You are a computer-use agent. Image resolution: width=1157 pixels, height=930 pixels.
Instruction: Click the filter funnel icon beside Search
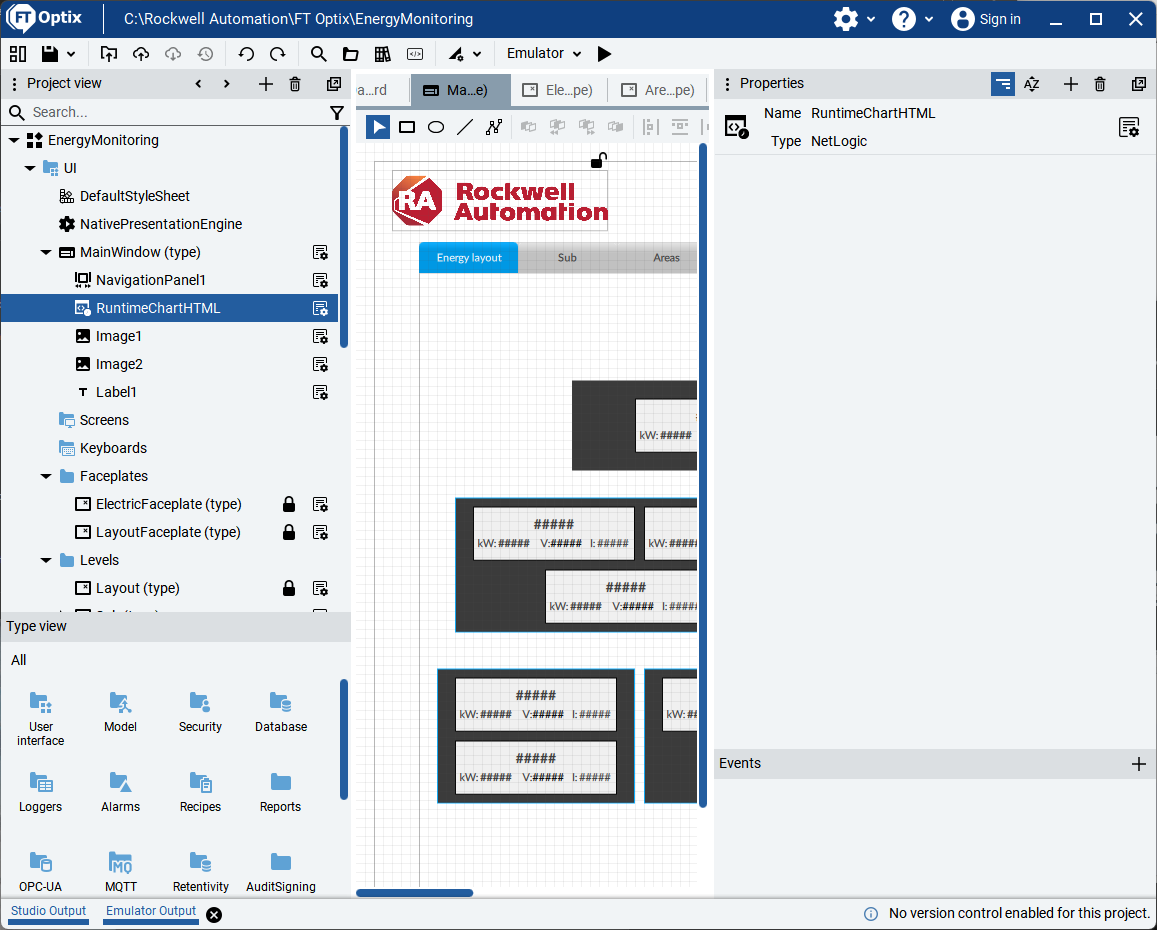pyautogui.click(x=337, y=113)
